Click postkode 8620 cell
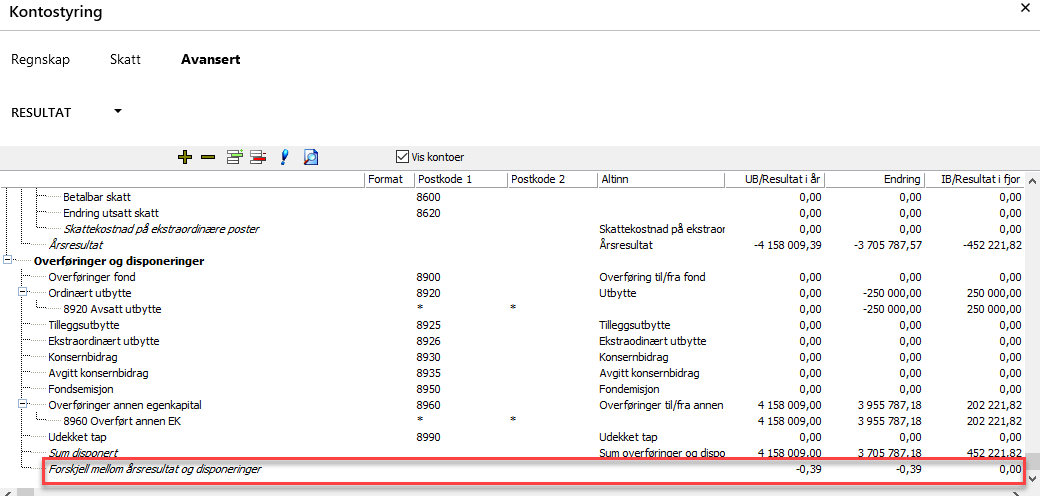The width and height of the screenshot is (1040, 496). pos(428,213)
